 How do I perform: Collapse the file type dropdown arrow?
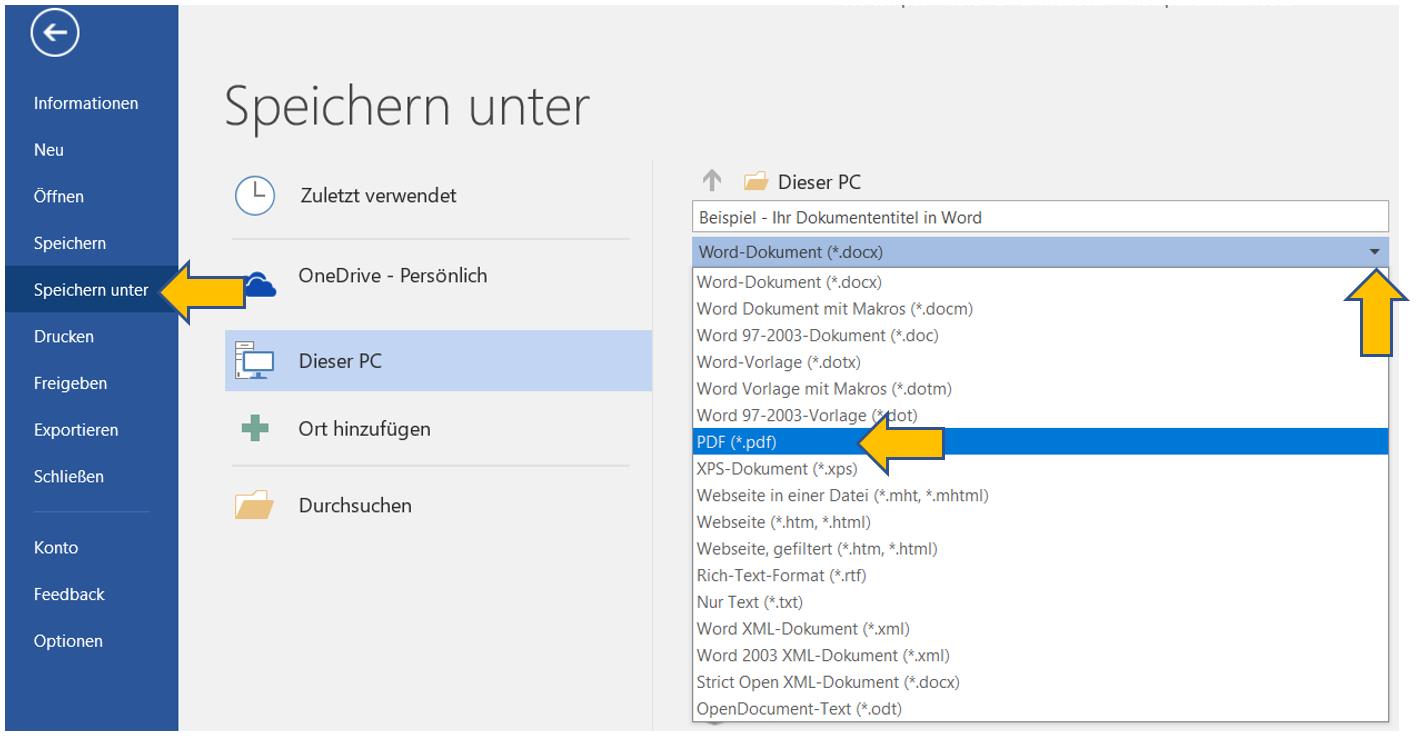point(1376,252)
